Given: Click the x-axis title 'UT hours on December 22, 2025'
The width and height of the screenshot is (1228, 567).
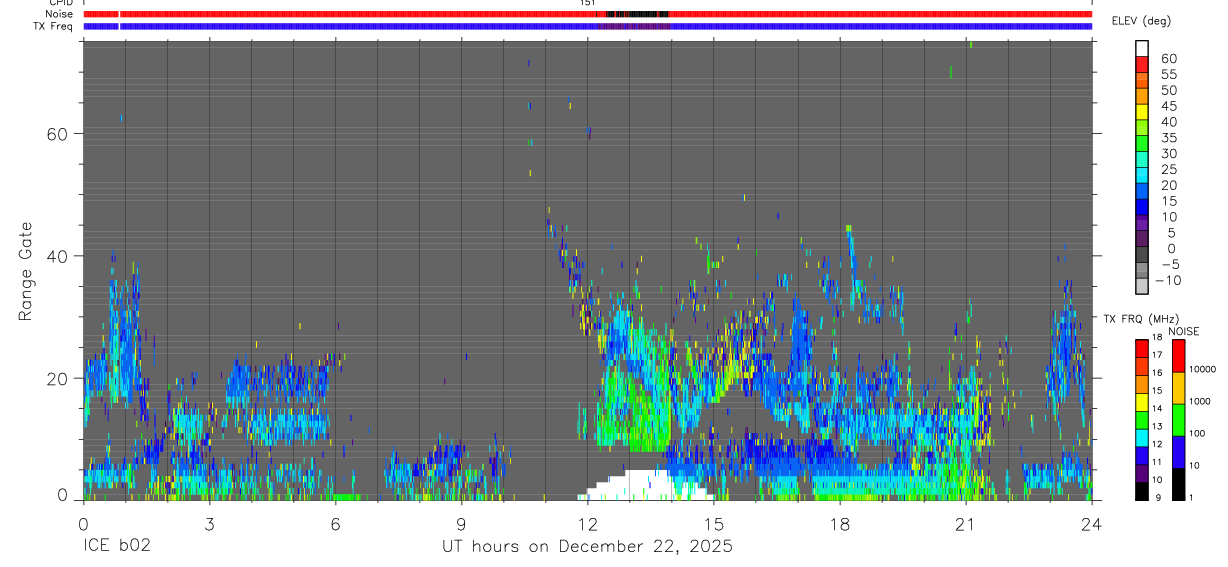Looking at the screenshot, I should coord(588,547).
